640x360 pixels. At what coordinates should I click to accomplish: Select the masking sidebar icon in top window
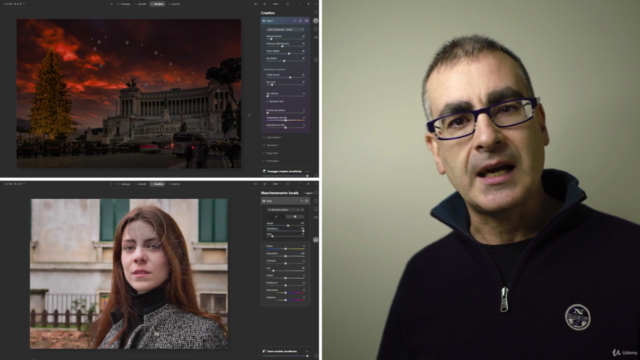(x=316, y=60)
